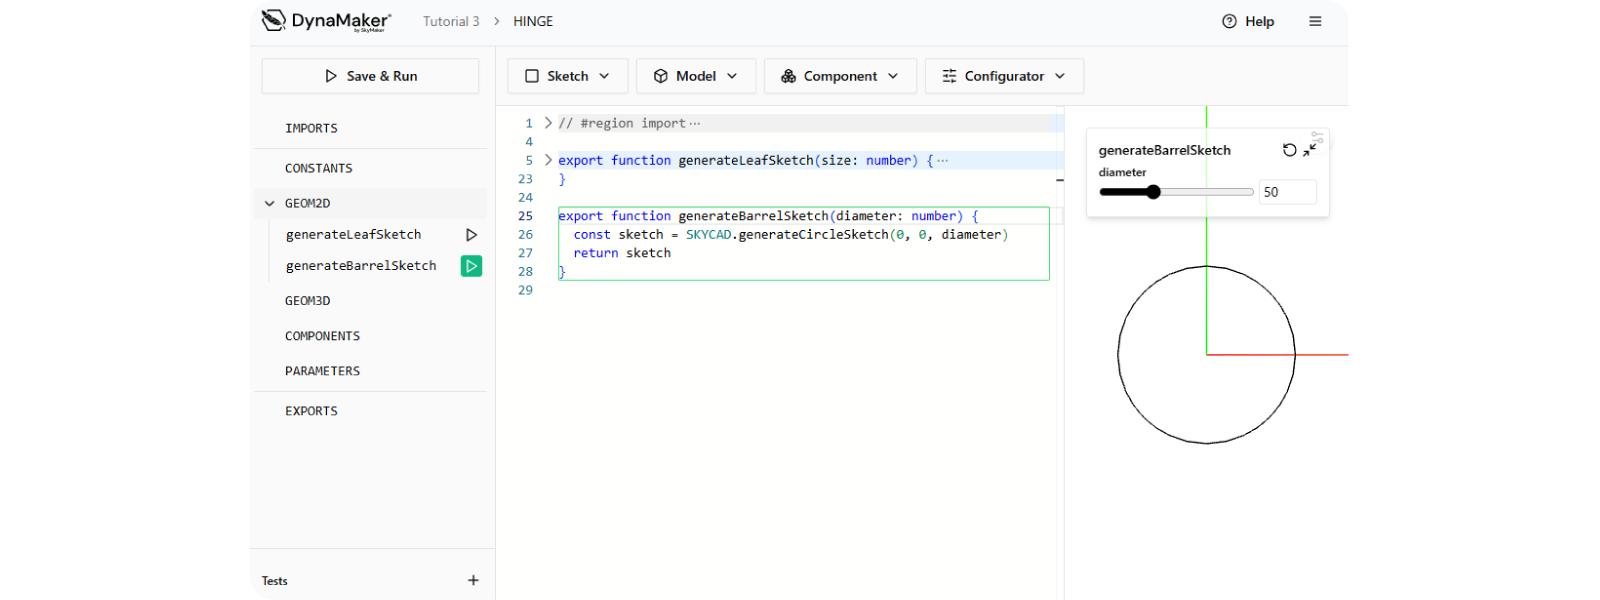
Task: Click the Help question mark icon
Action: click(1229, 21)
